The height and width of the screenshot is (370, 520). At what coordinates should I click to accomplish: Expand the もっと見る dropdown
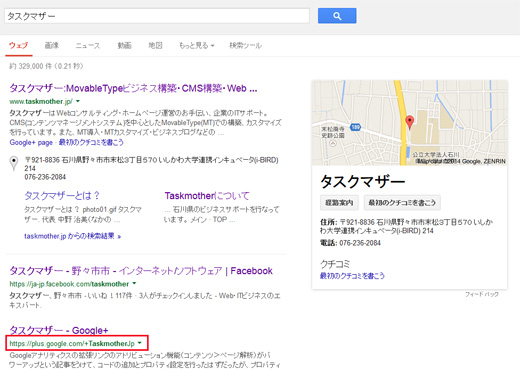tap(196, 45)
